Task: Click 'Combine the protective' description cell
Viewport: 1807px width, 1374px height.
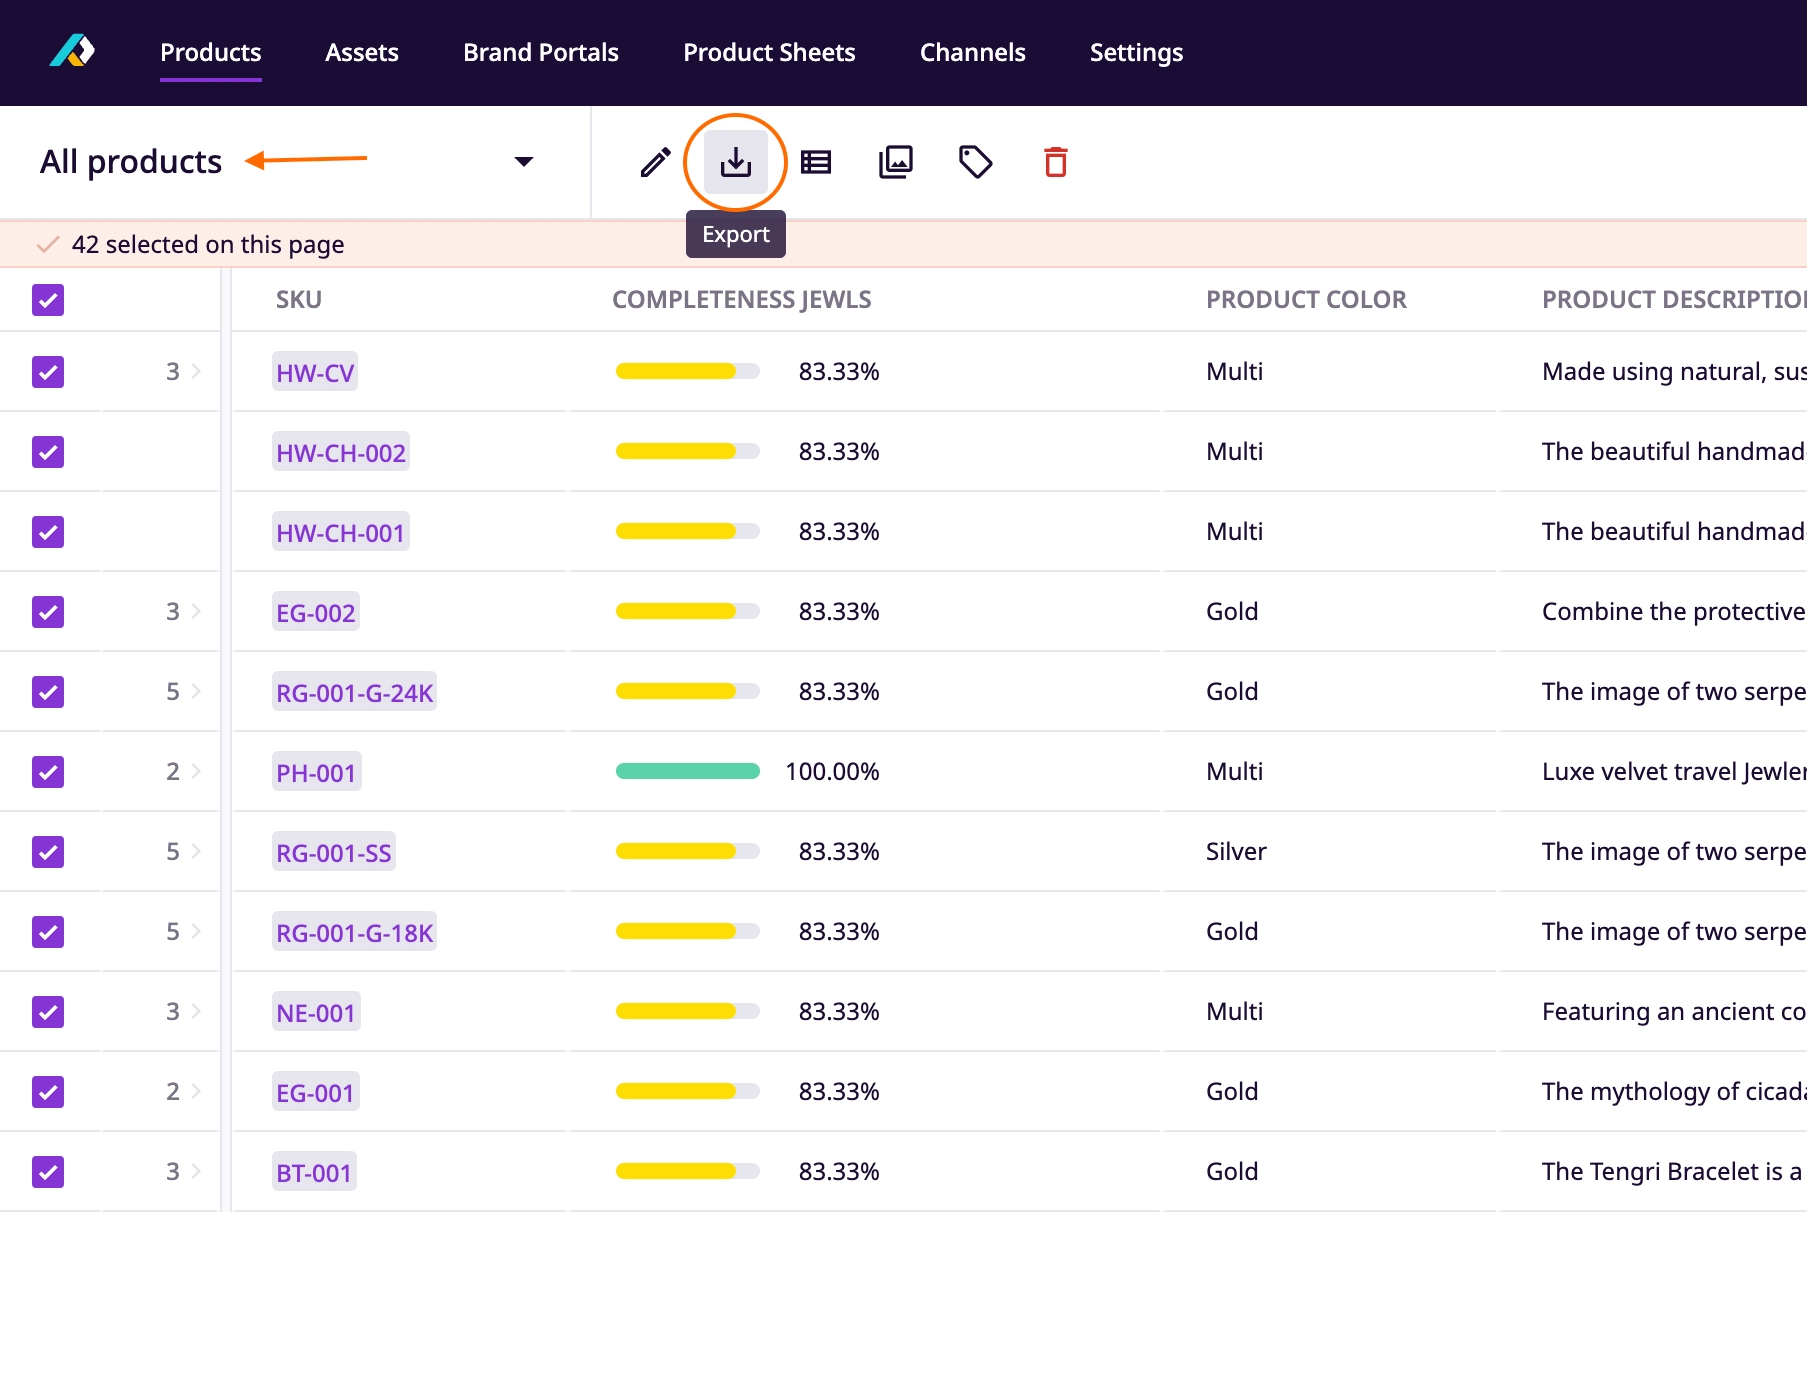Action: pyautogui.click(x=1674, y=612)
